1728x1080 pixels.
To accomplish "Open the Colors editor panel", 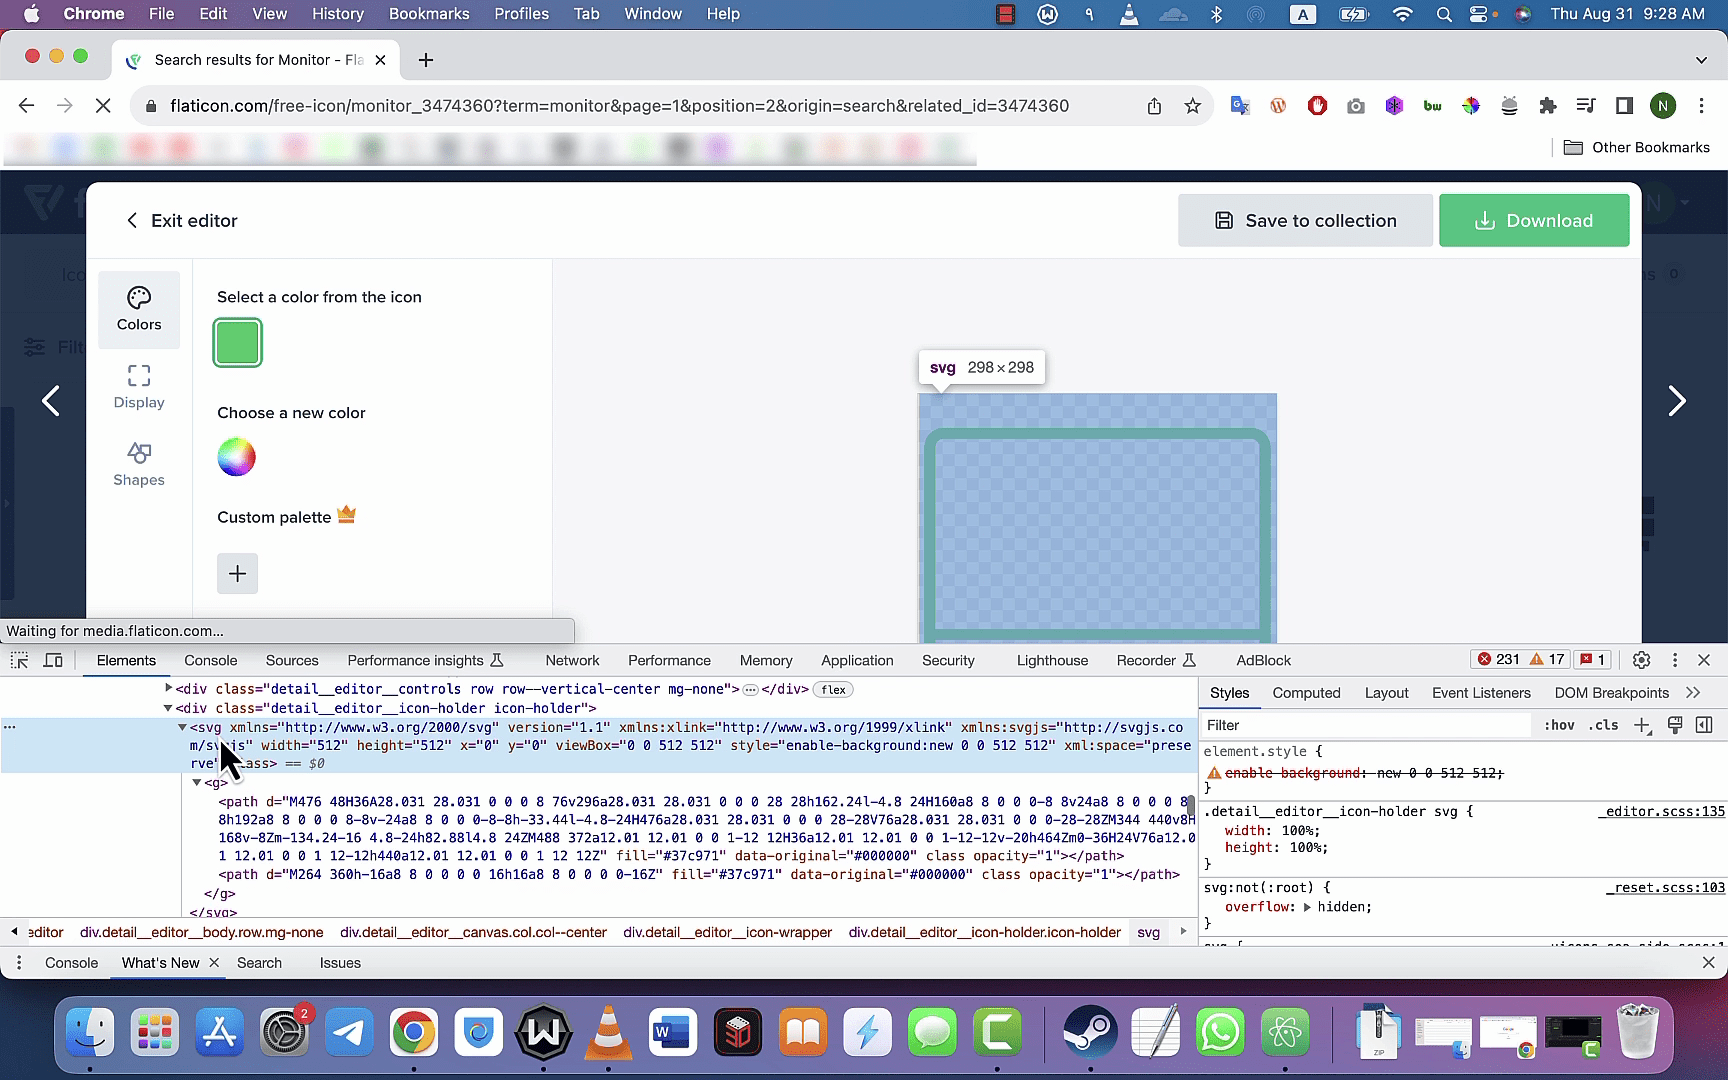I will [139, 309].
